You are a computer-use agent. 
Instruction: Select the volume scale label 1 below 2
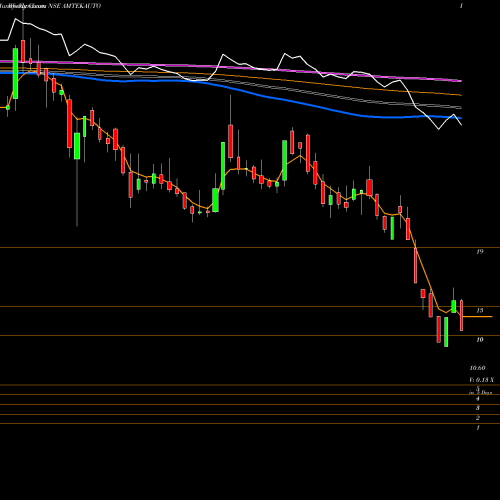tap(478, 428)
